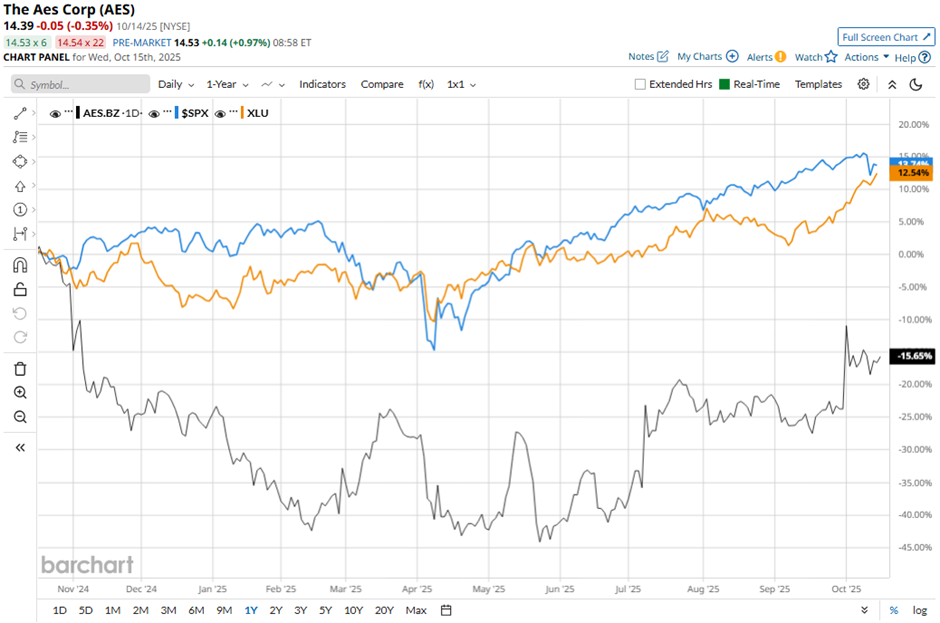
Task: Open chart settings gear
Action: (863, 84)
